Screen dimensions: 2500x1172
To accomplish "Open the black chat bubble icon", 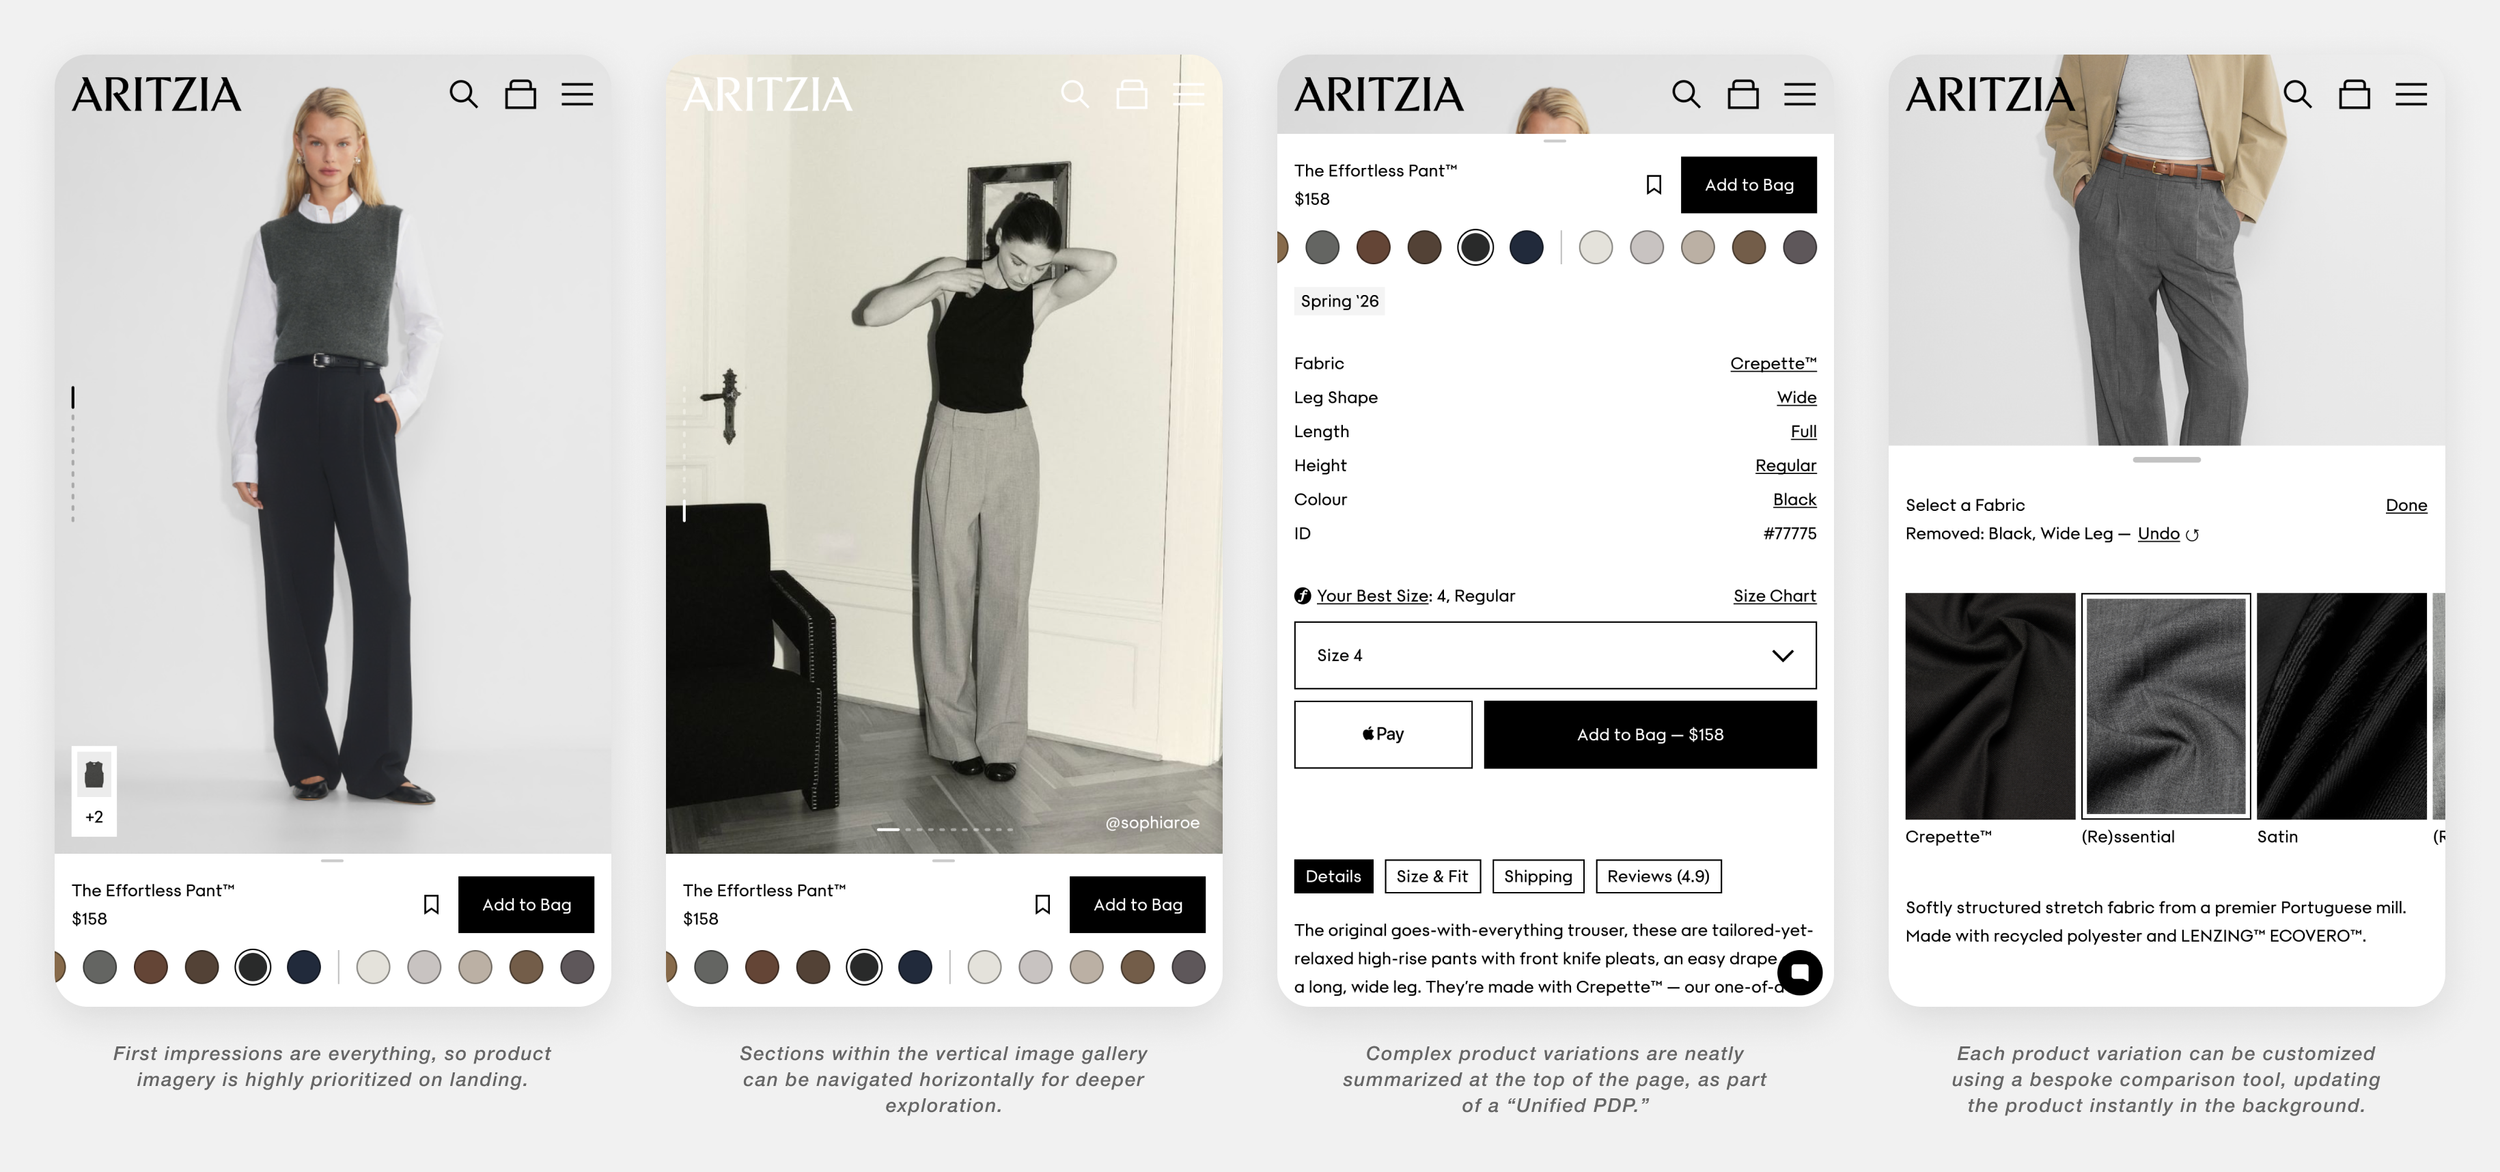I will [x=1799, y=972].
